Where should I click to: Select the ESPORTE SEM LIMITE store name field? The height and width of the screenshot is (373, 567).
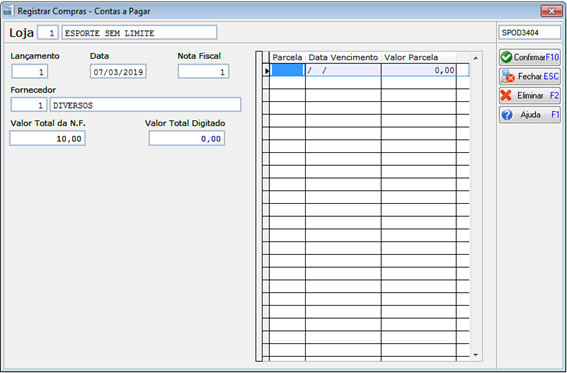139,33
